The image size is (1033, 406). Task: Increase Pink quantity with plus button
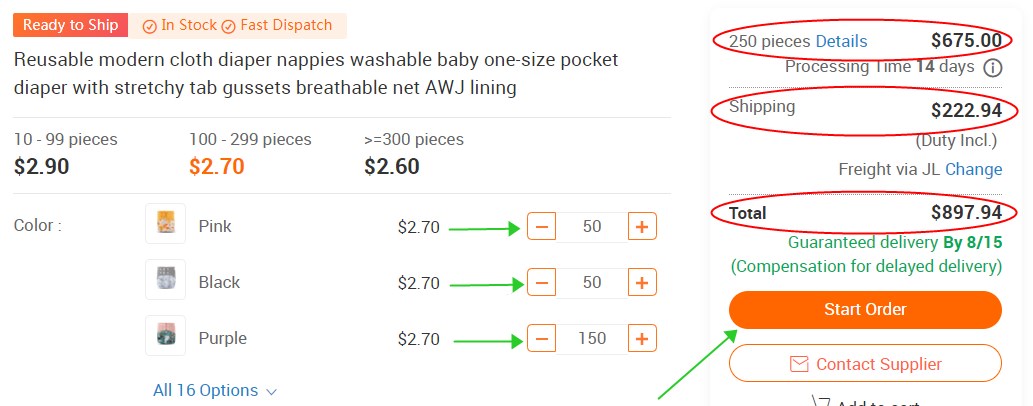pos(642,227)
